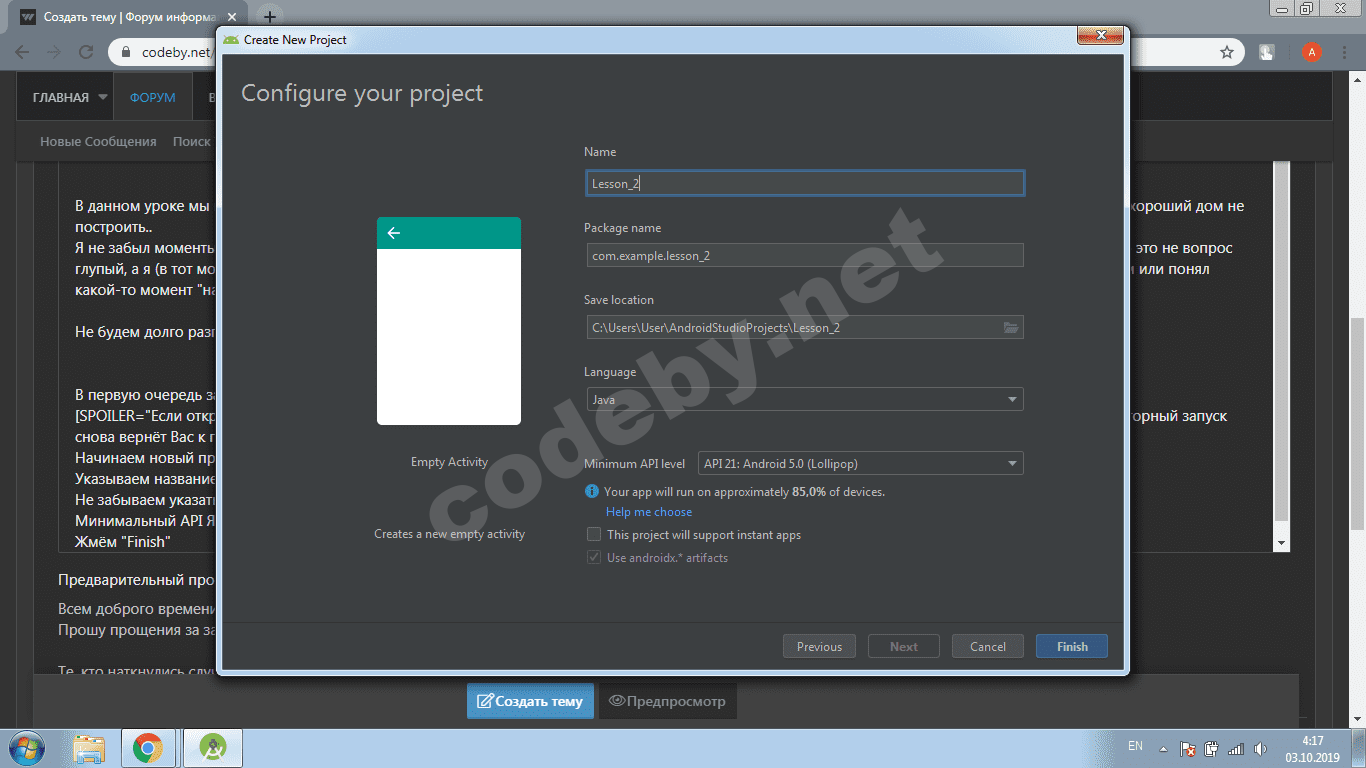
Task: Open the Action Center flag icon
Action: [1188, 748]
